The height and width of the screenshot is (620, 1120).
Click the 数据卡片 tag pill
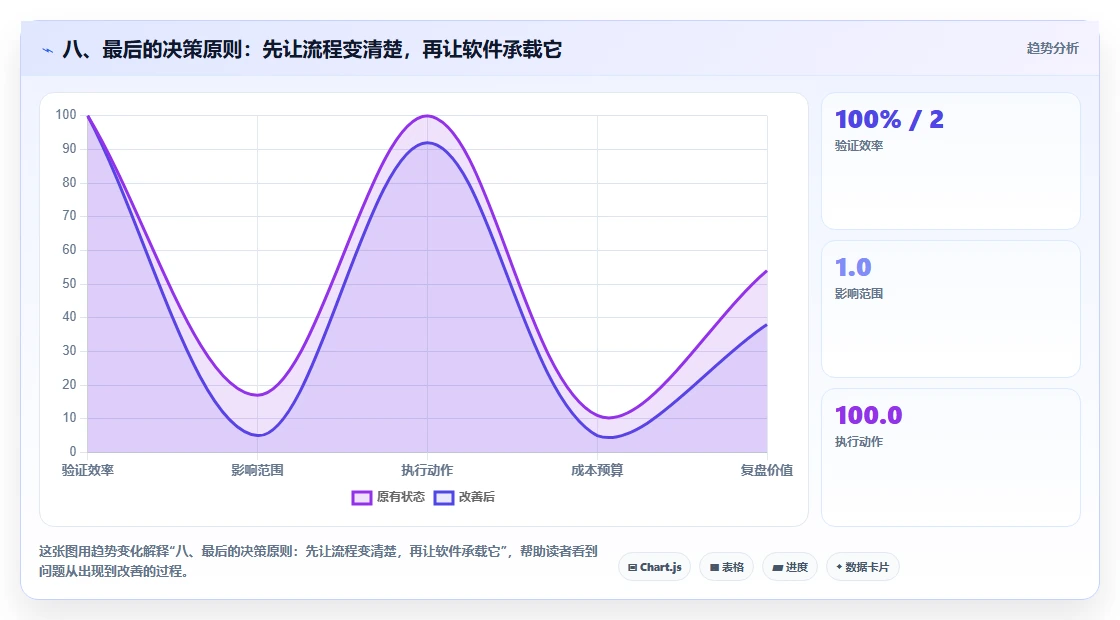pos(862,567)
